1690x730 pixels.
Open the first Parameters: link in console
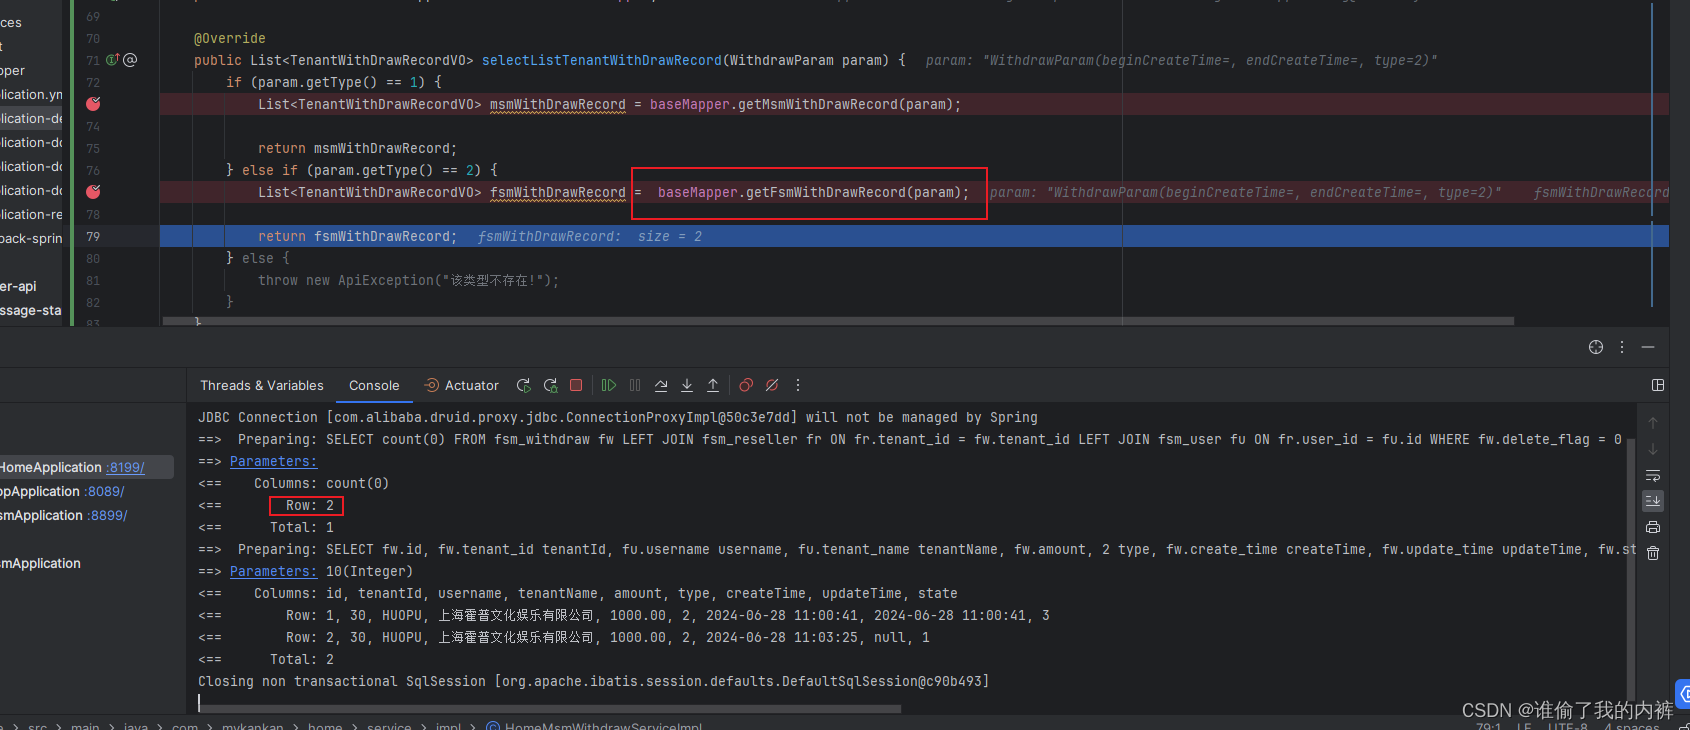point(273,461)
